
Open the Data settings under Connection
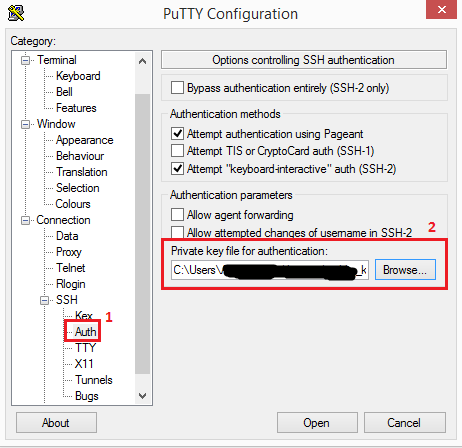click(67, 236)
